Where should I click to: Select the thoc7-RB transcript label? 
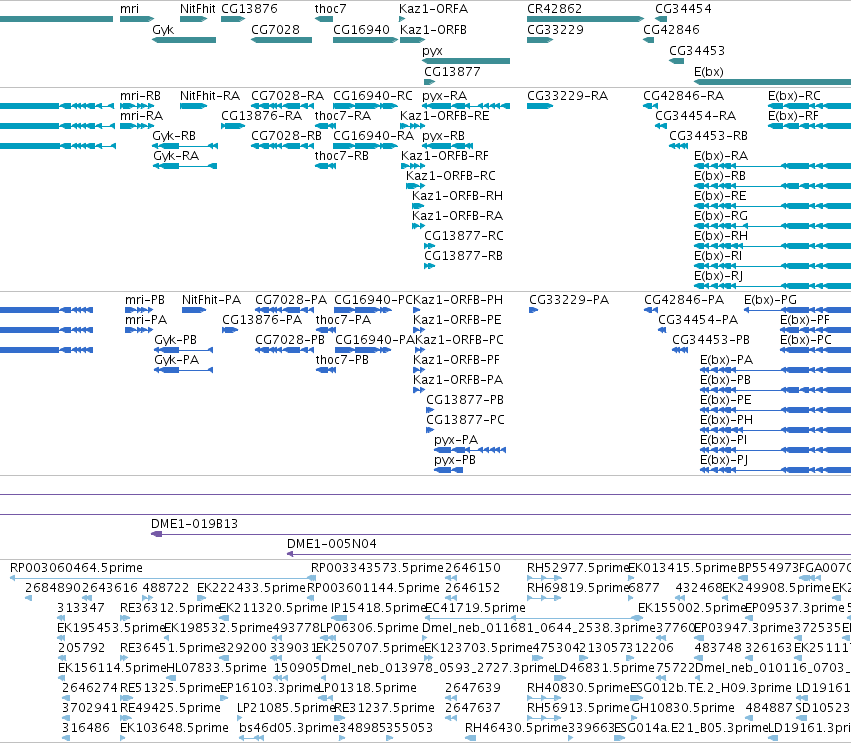coord(342,156)
